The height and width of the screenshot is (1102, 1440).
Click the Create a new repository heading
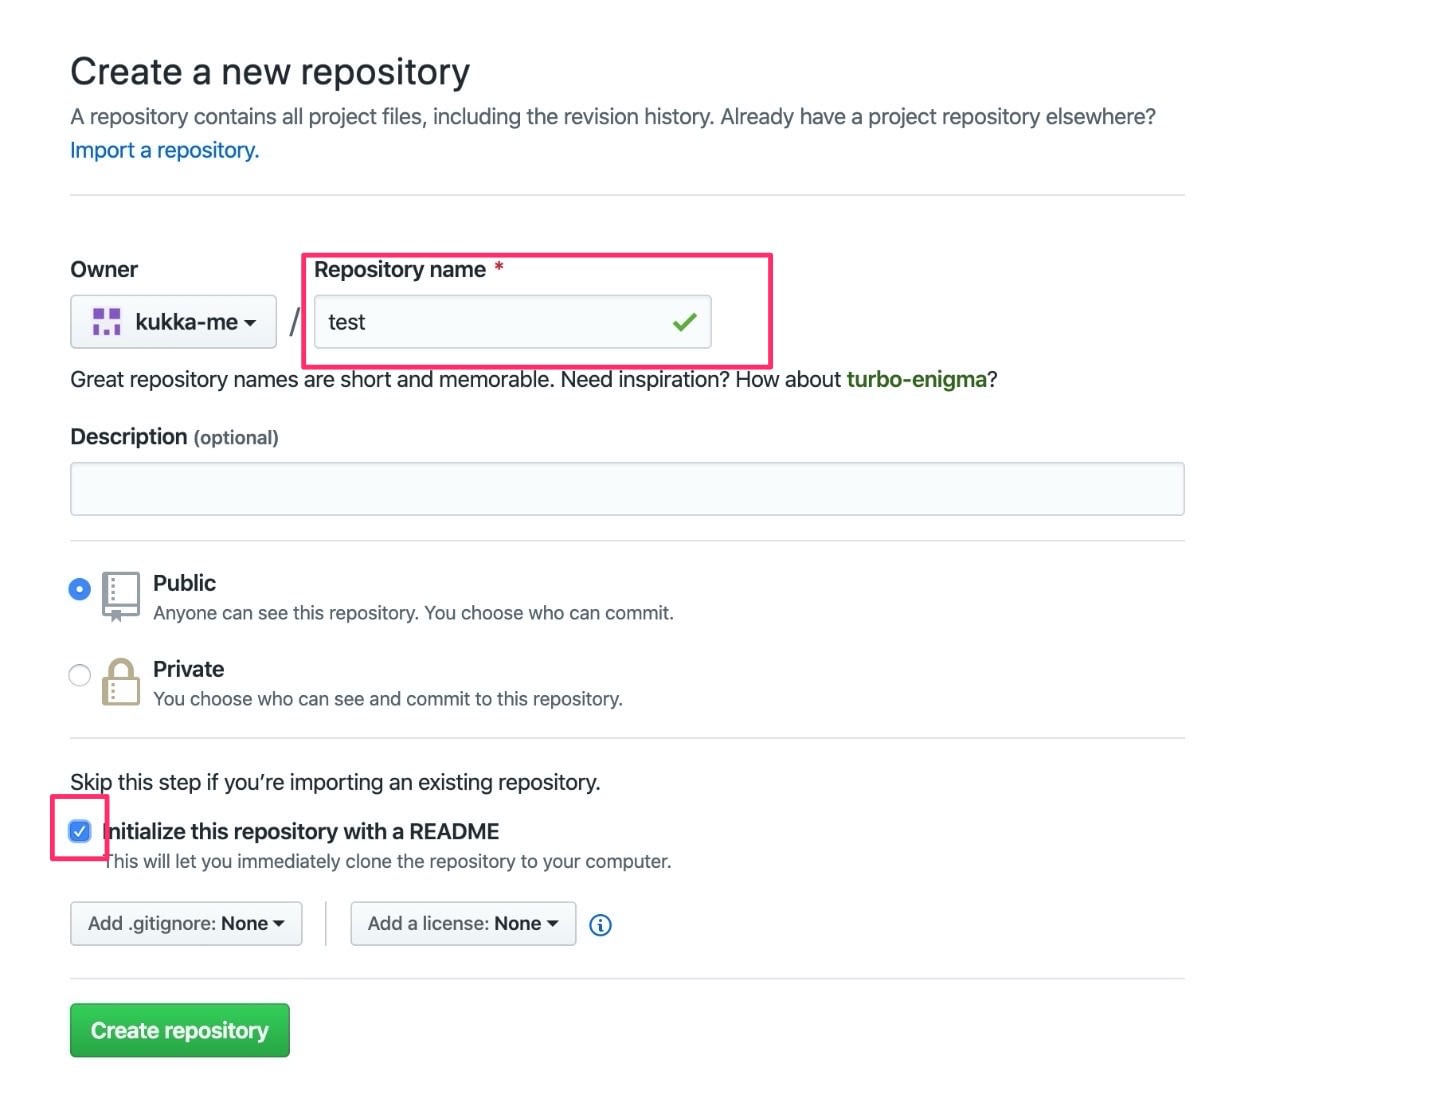pyautogui.click(x=270, y=72)
